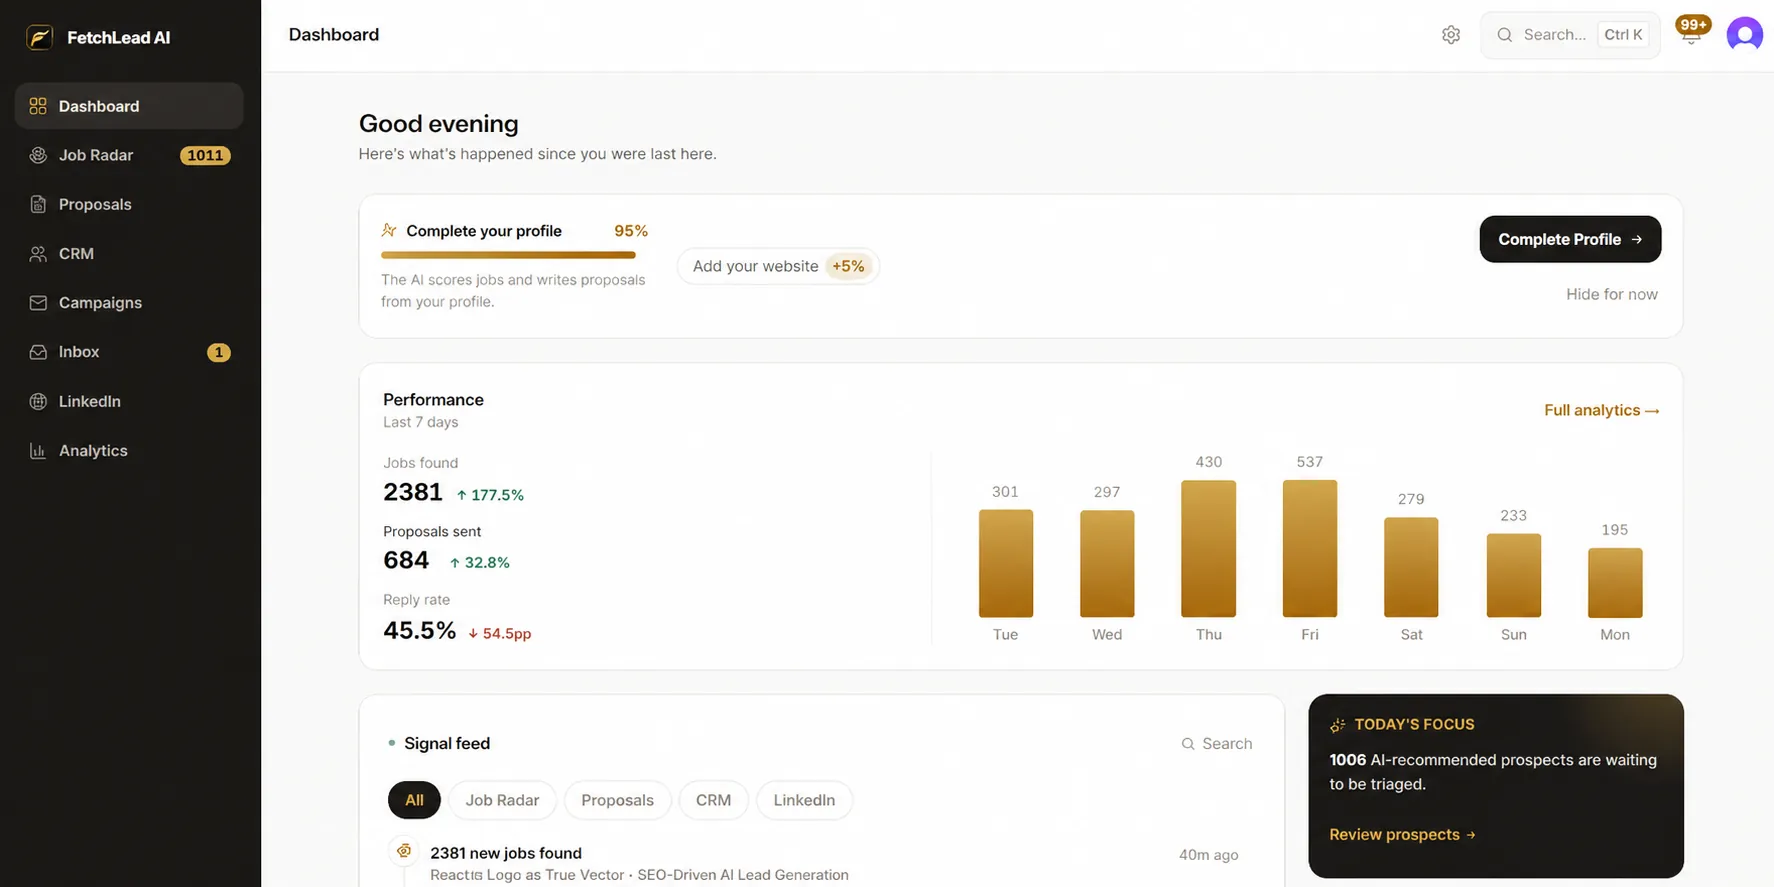This screenshot has width=1774, height=887.
Task: Click the Signal feed search magnifier icon
Action: point(1188,744)
